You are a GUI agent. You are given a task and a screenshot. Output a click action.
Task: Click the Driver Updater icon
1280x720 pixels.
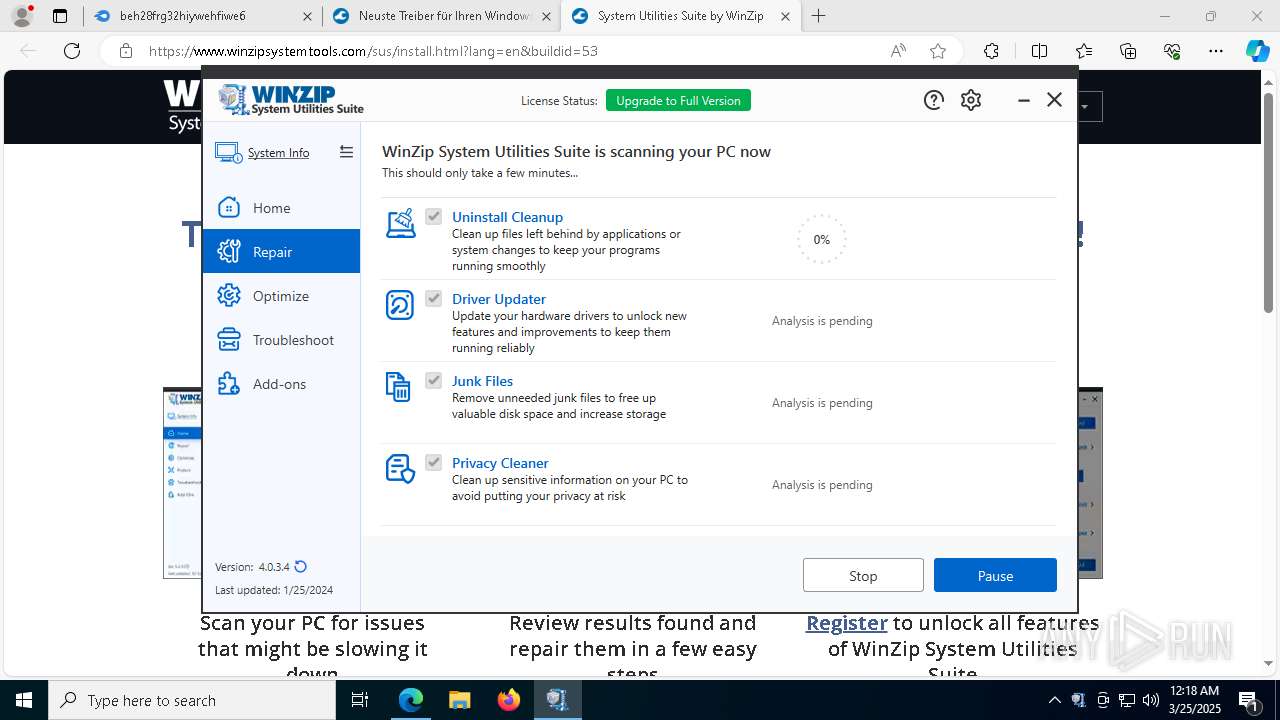(x=400, y=305)
